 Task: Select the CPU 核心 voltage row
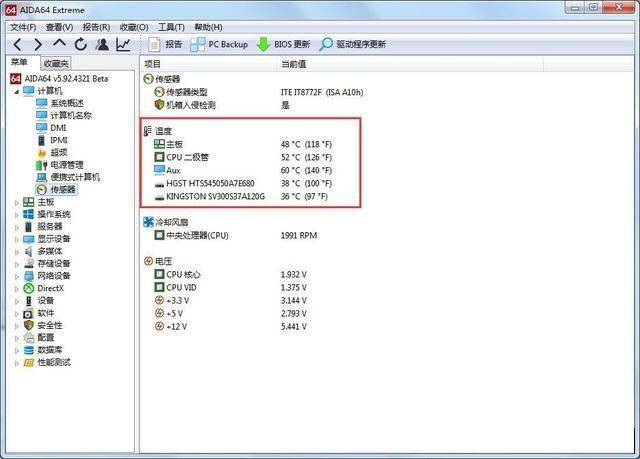click(x=231, y=275)
